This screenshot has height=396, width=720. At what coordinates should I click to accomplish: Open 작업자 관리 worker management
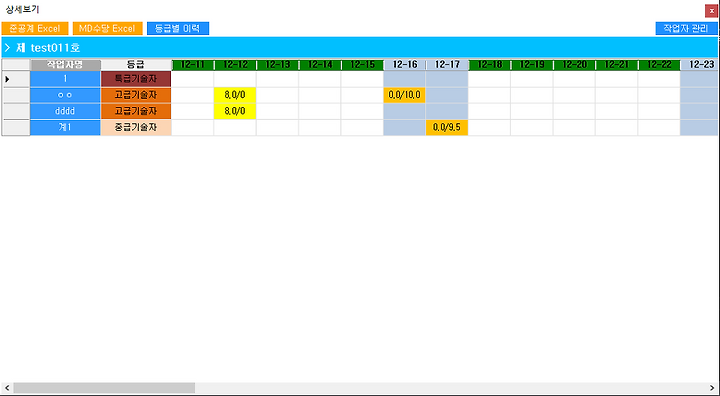tap(686, 28)
